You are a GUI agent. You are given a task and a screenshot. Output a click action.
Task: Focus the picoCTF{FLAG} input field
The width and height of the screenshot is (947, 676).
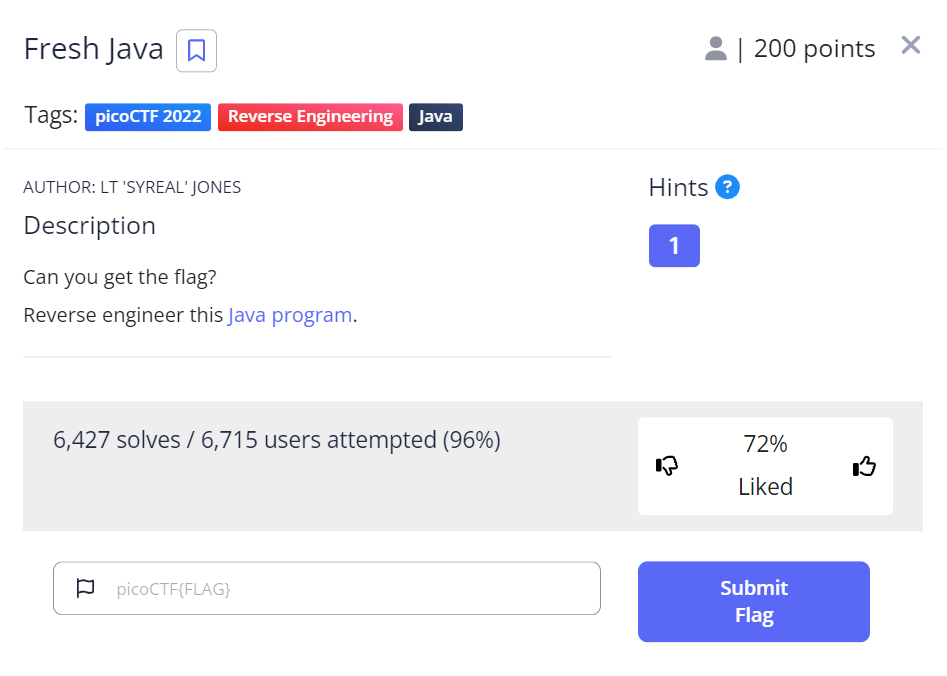[x=350, y=588]
